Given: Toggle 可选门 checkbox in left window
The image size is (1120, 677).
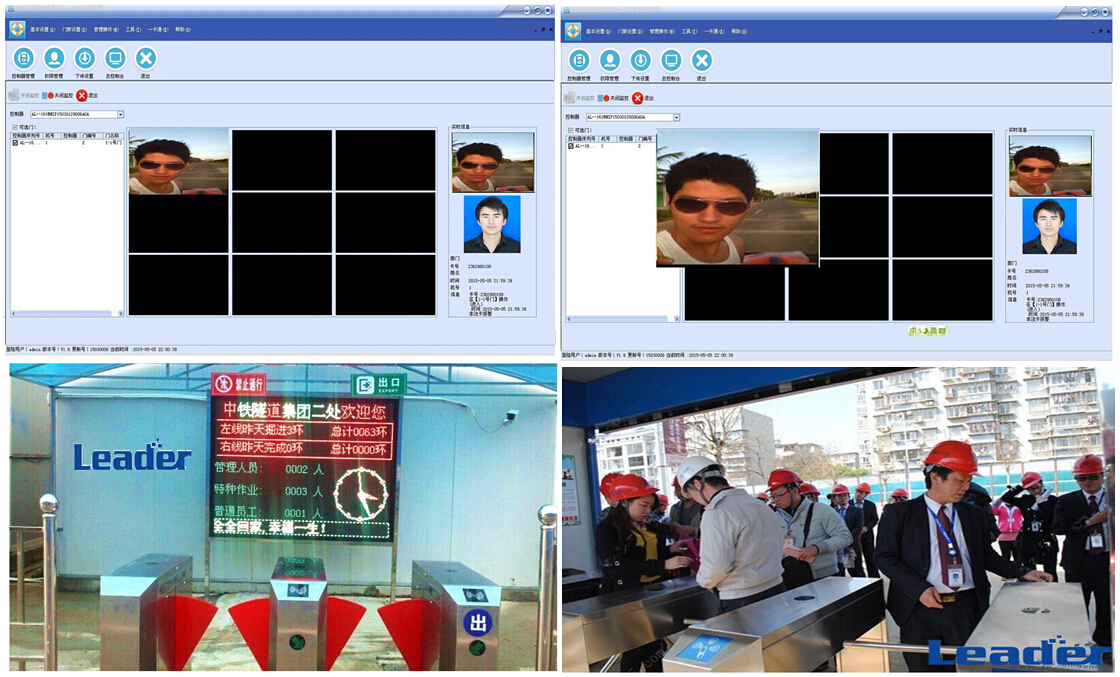Looking at the screenshot, I should [x=14, y=127].
